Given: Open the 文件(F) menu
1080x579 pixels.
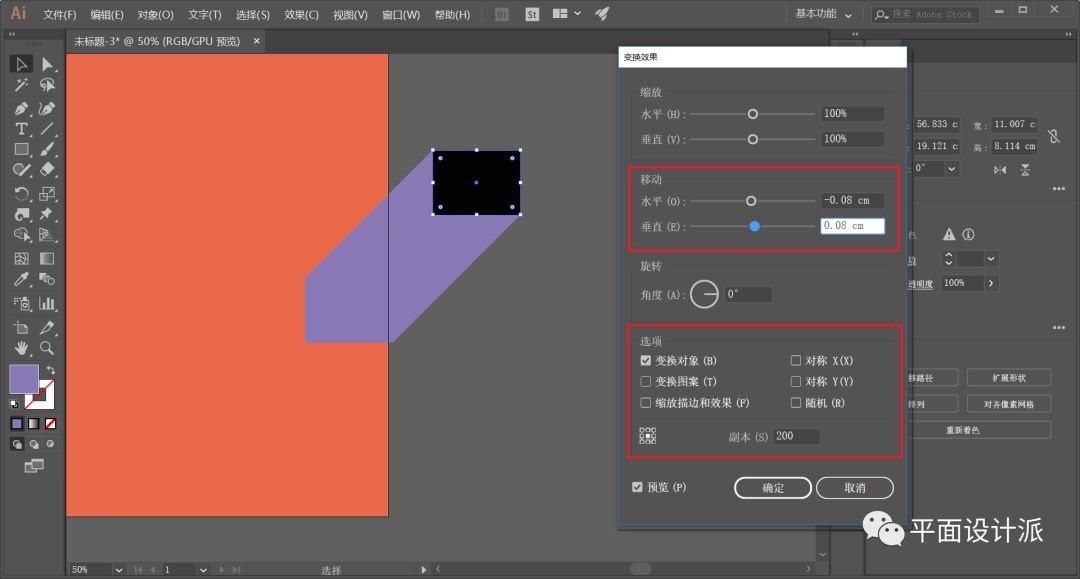Looking at the screenshot, I should coord(59,15).
